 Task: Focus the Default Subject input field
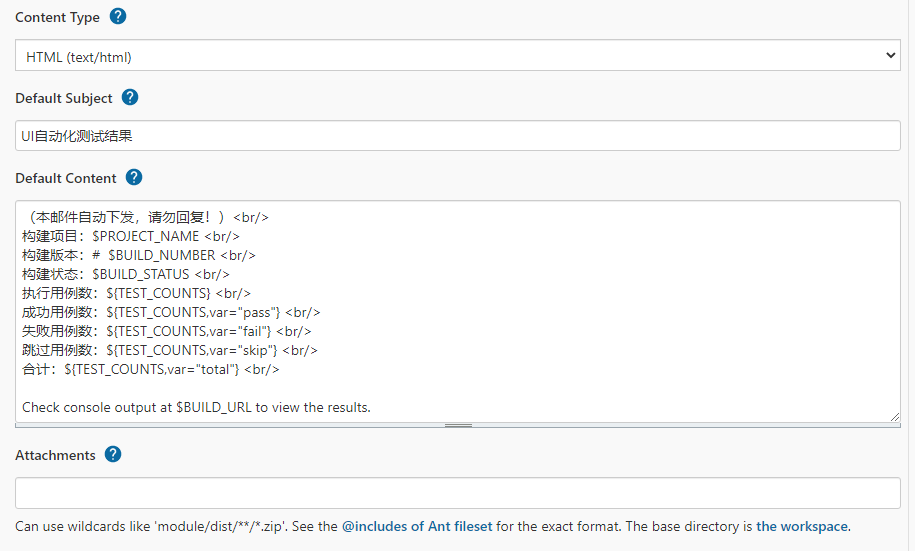(x=457, y=136)
